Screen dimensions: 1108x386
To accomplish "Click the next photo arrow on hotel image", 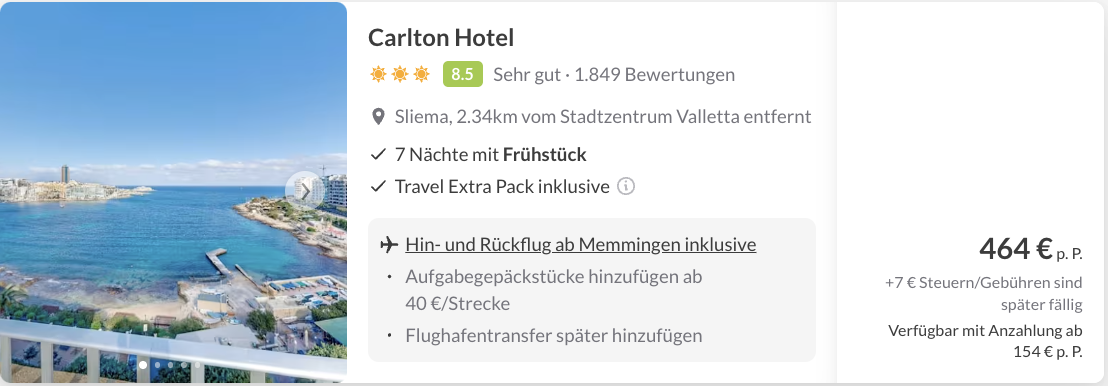I will pyautogui.click(x=303, y=189).
